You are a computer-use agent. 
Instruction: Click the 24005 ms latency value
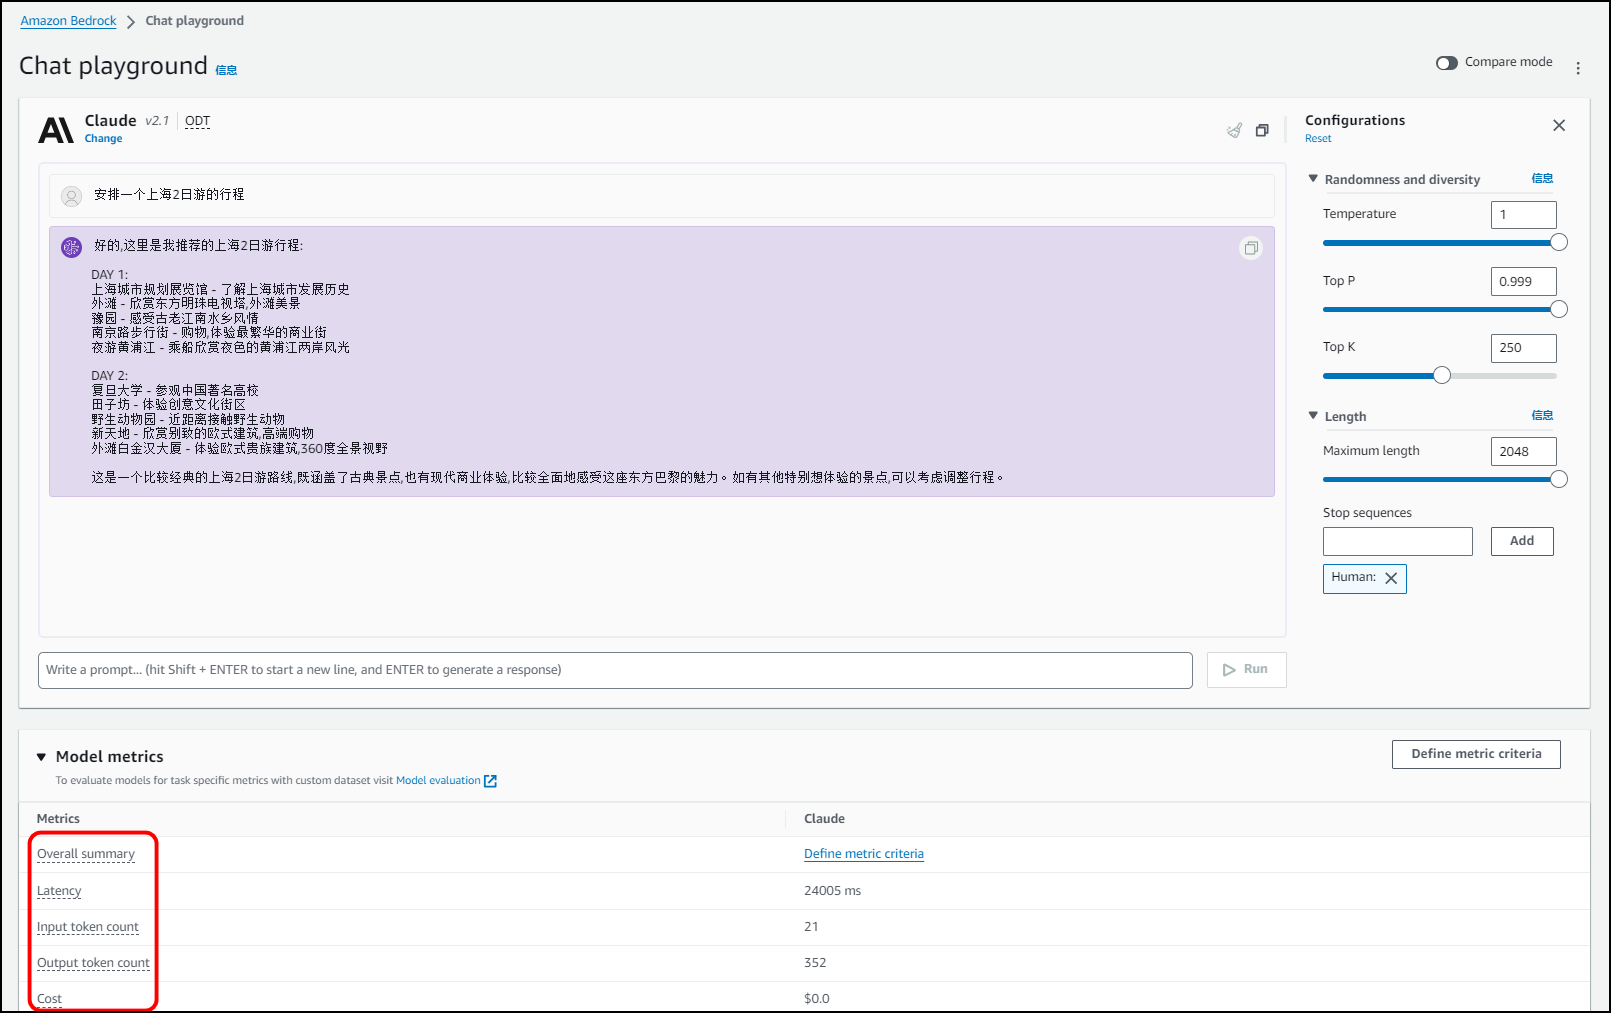pos(832,891)
